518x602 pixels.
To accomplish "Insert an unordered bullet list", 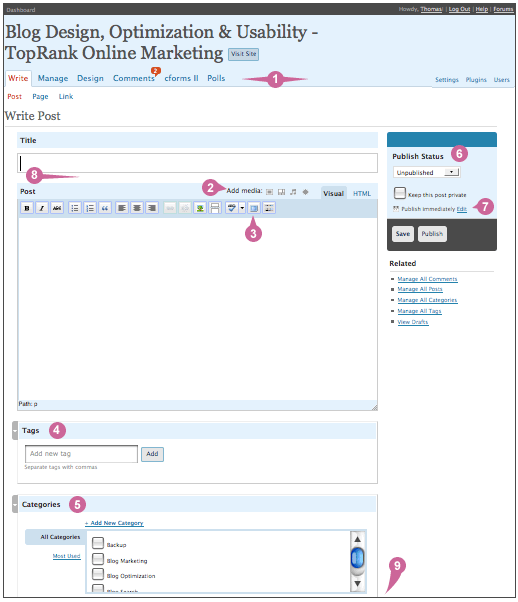I will pyautogui.click(x=75, y=208).
